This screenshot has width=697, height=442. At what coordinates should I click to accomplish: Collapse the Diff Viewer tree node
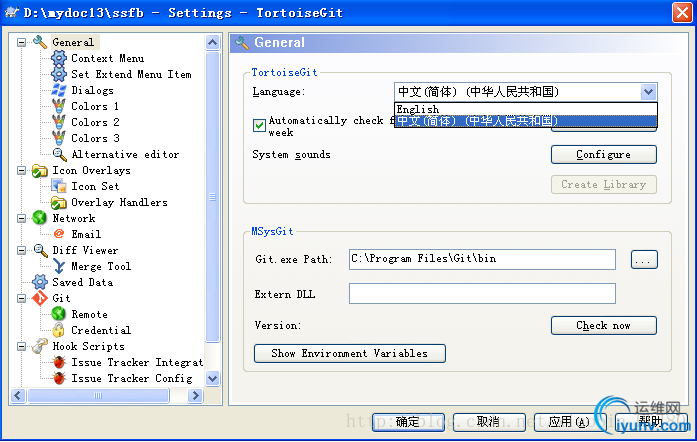(x=21, y=250)
